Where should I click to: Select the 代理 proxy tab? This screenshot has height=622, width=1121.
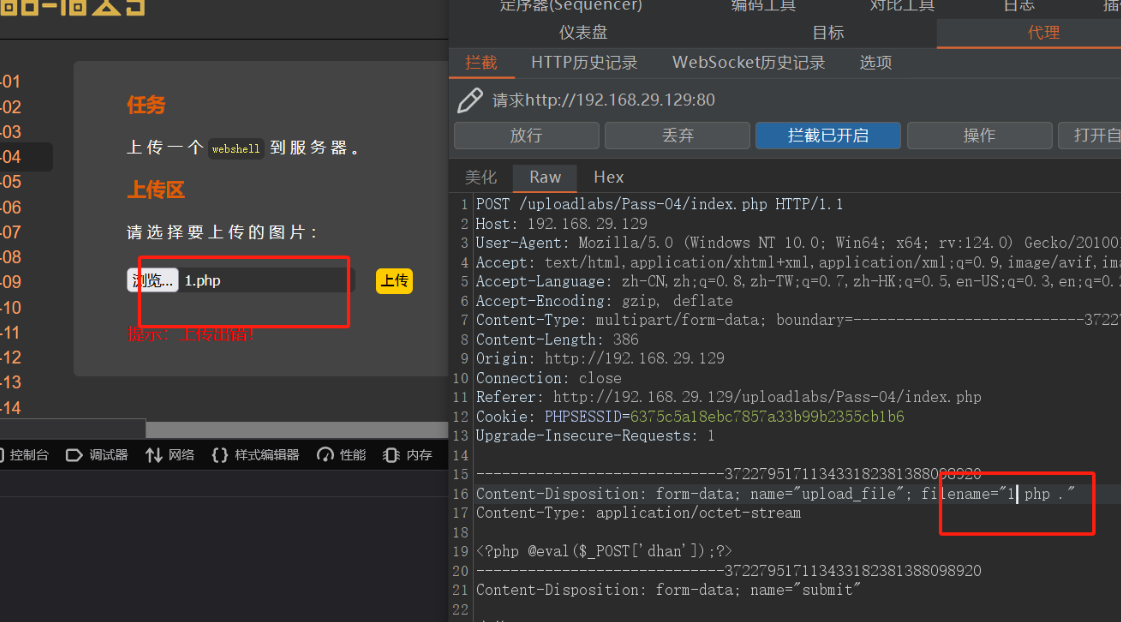pyautogui.click(x=1043, y=33)
